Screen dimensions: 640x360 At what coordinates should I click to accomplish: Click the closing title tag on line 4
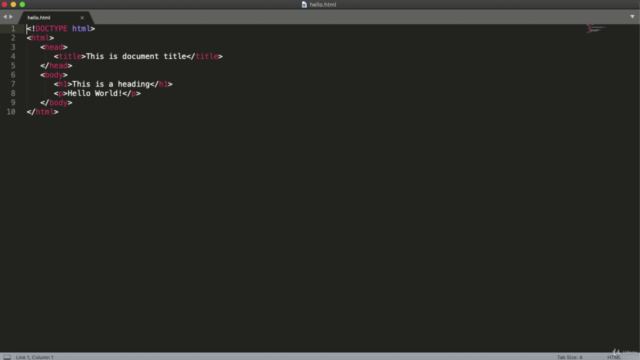[204, 56]
